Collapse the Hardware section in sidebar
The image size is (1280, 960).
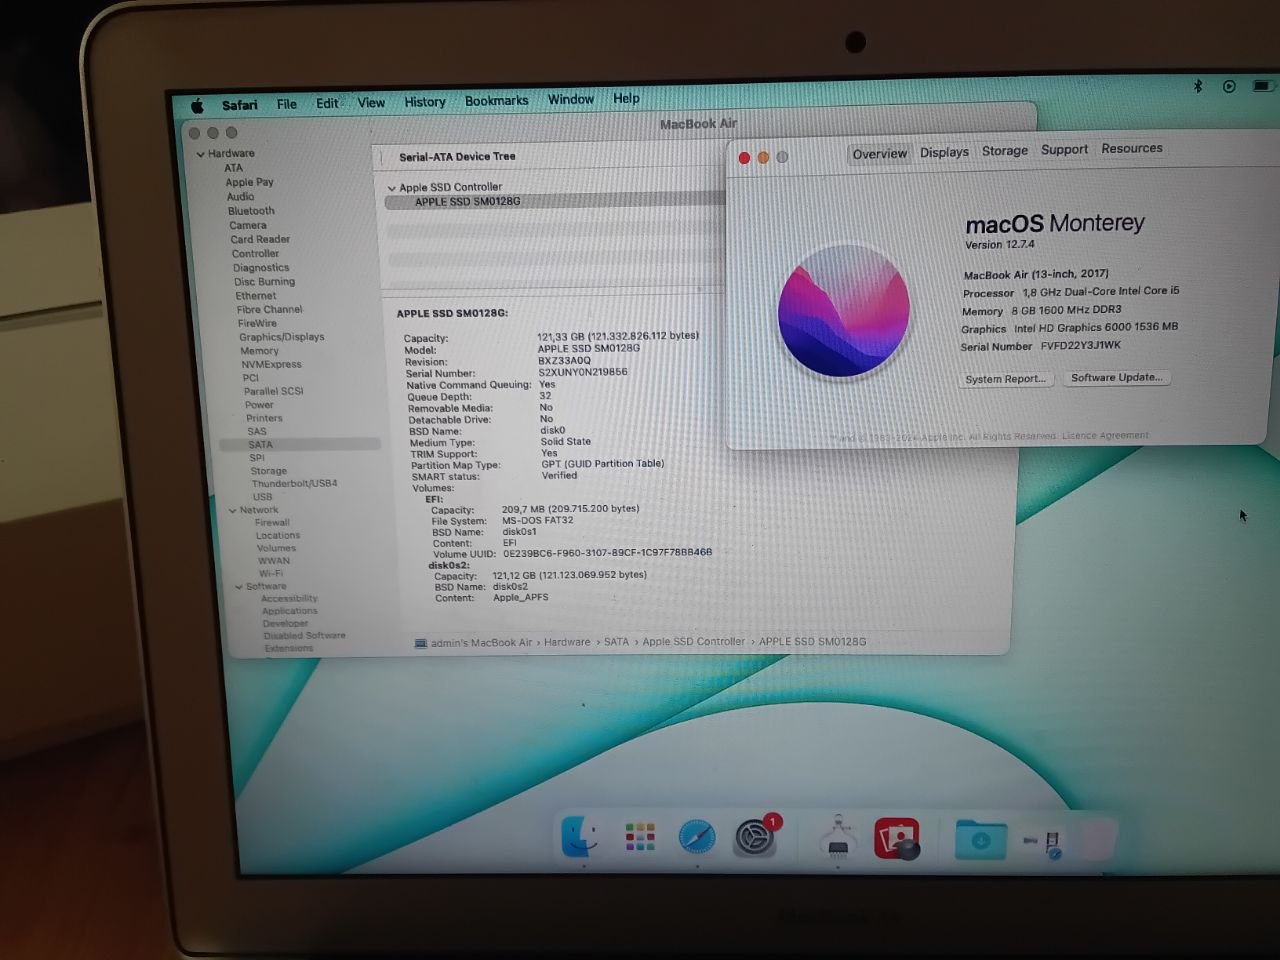click(x=201, y=154)
